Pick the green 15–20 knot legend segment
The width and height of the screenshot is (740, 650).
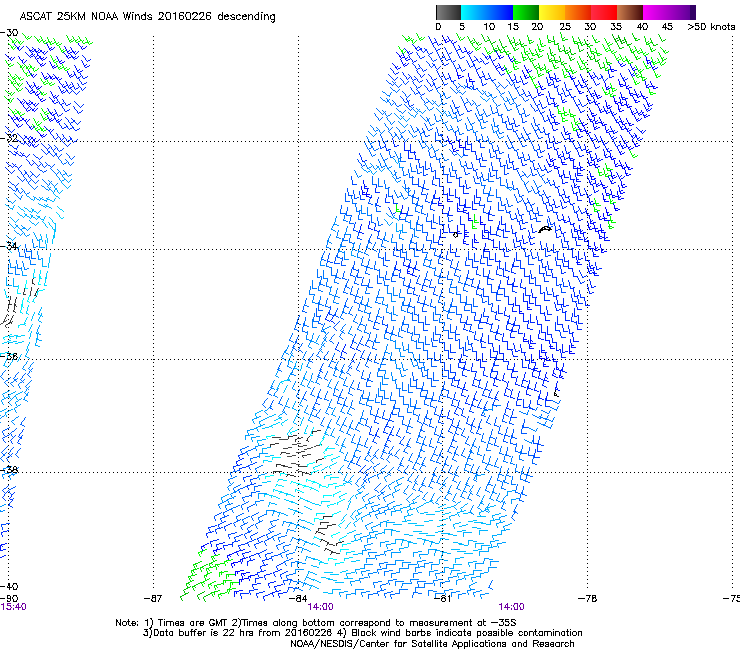click(x=526, y=12)
